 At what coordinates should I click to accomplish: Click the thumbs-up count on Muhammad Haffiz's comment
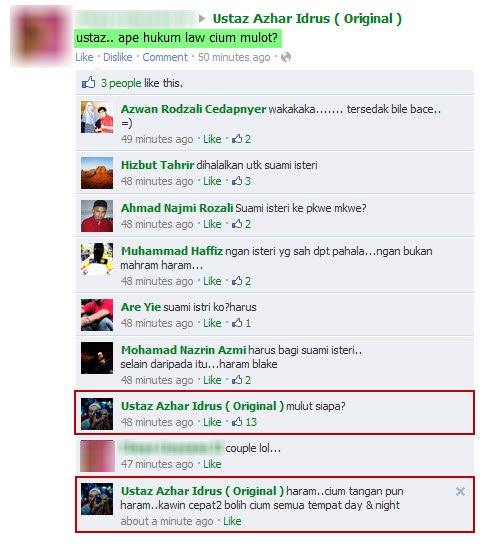pos(241,281)
